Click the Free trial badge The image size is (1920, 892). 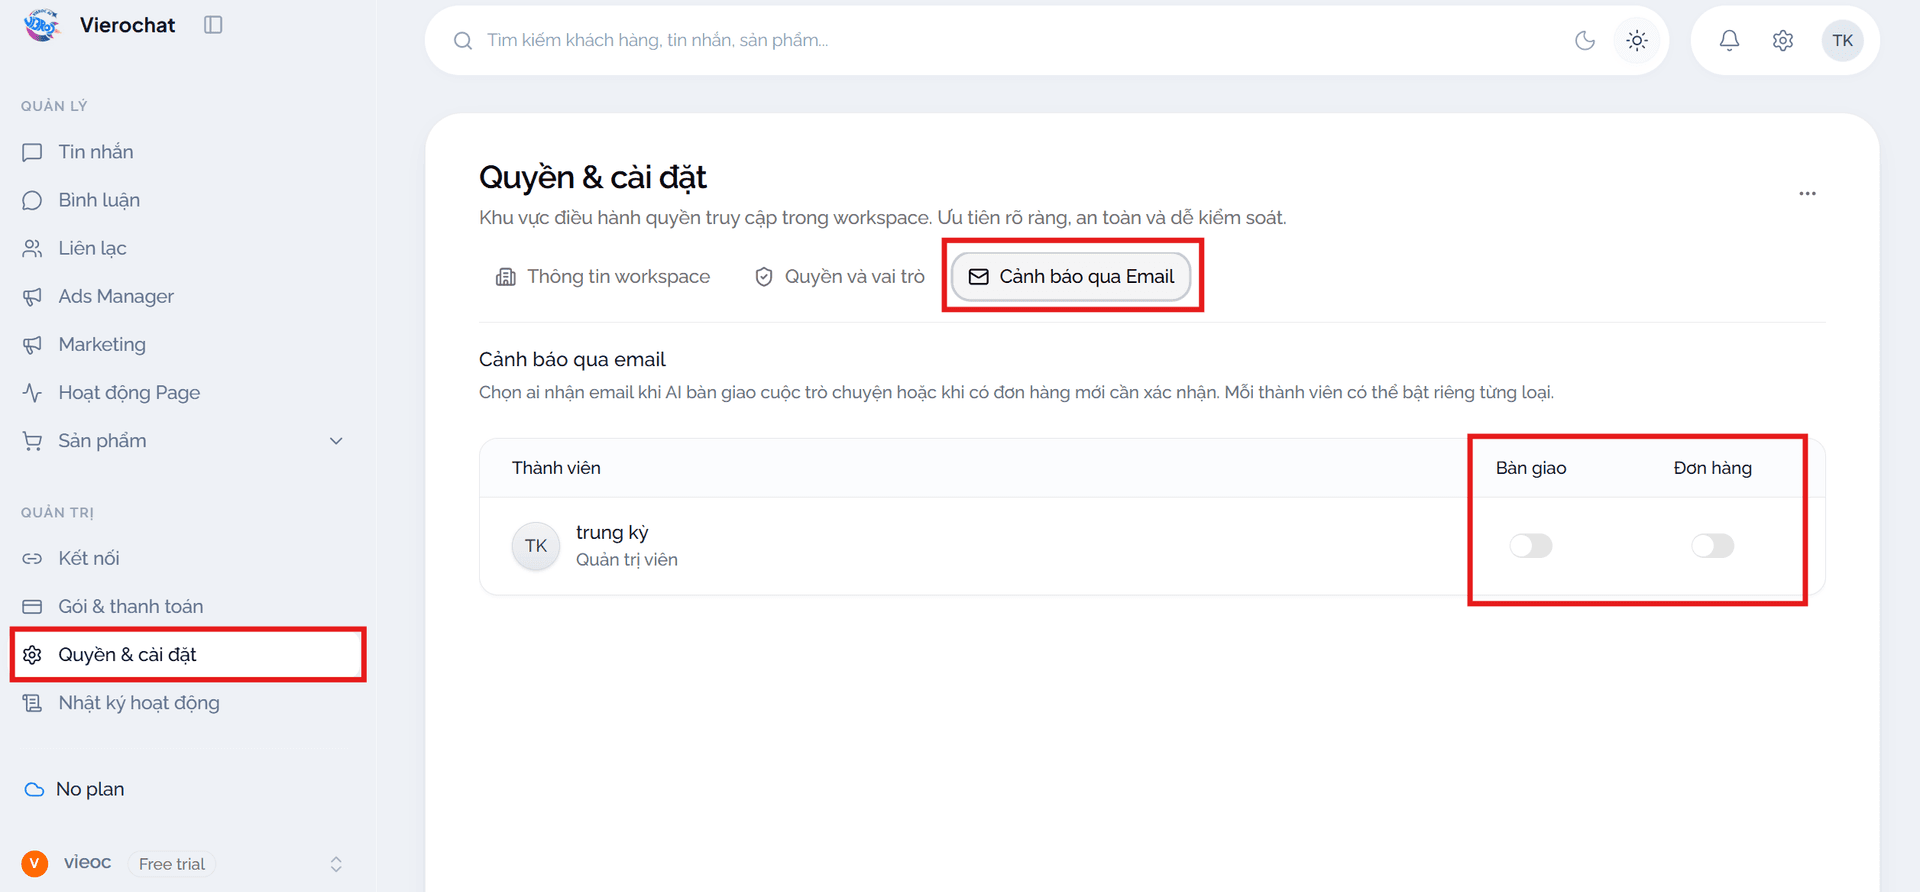172,864
